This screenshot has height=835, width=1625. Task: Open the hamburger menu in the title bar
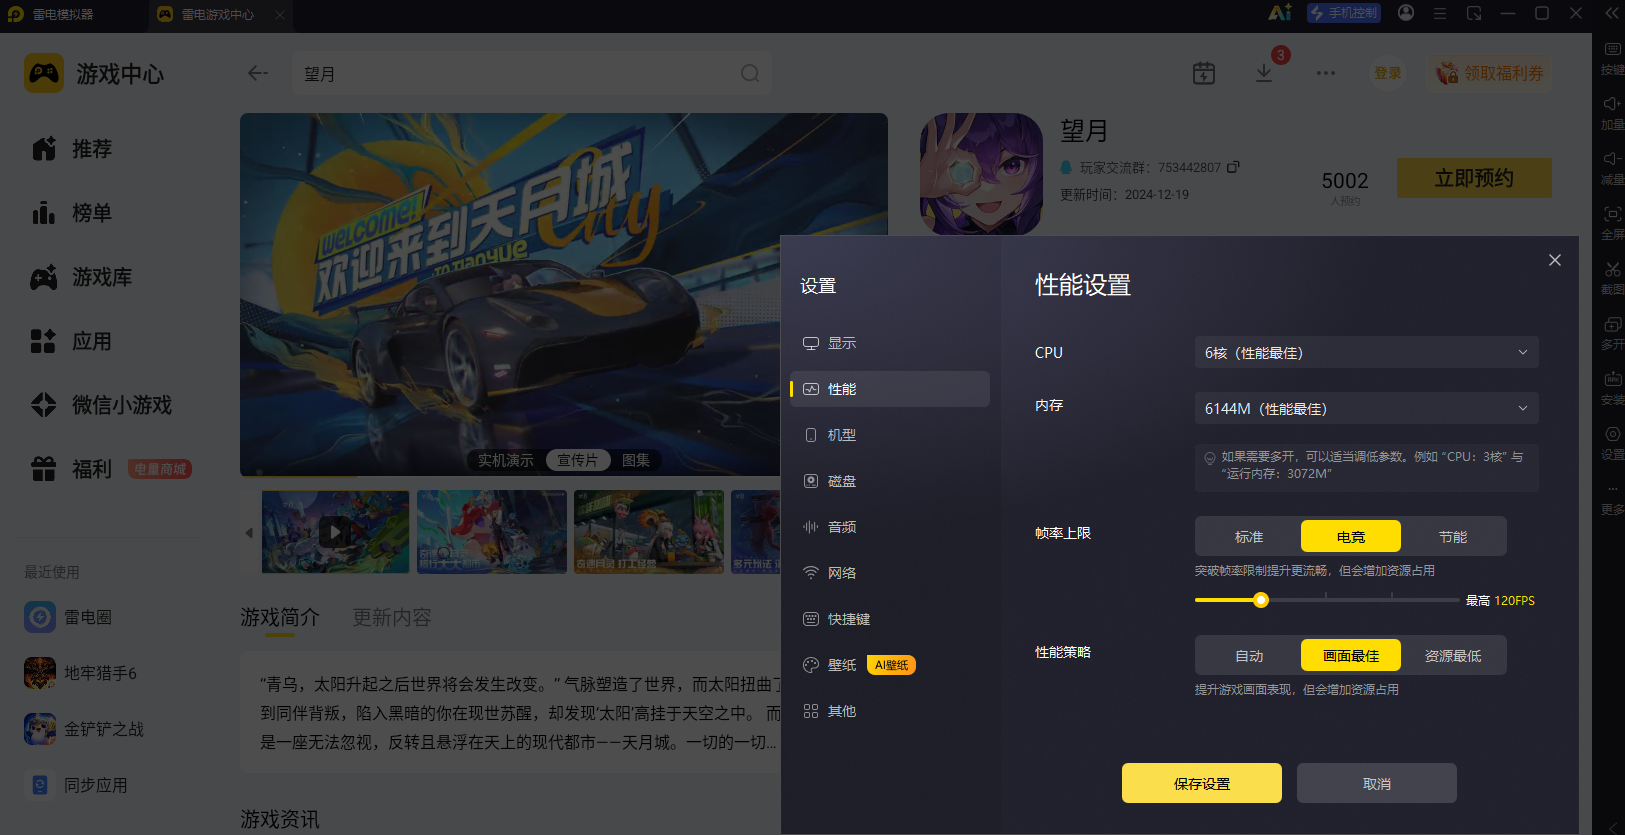click(x=1440, y=13)
